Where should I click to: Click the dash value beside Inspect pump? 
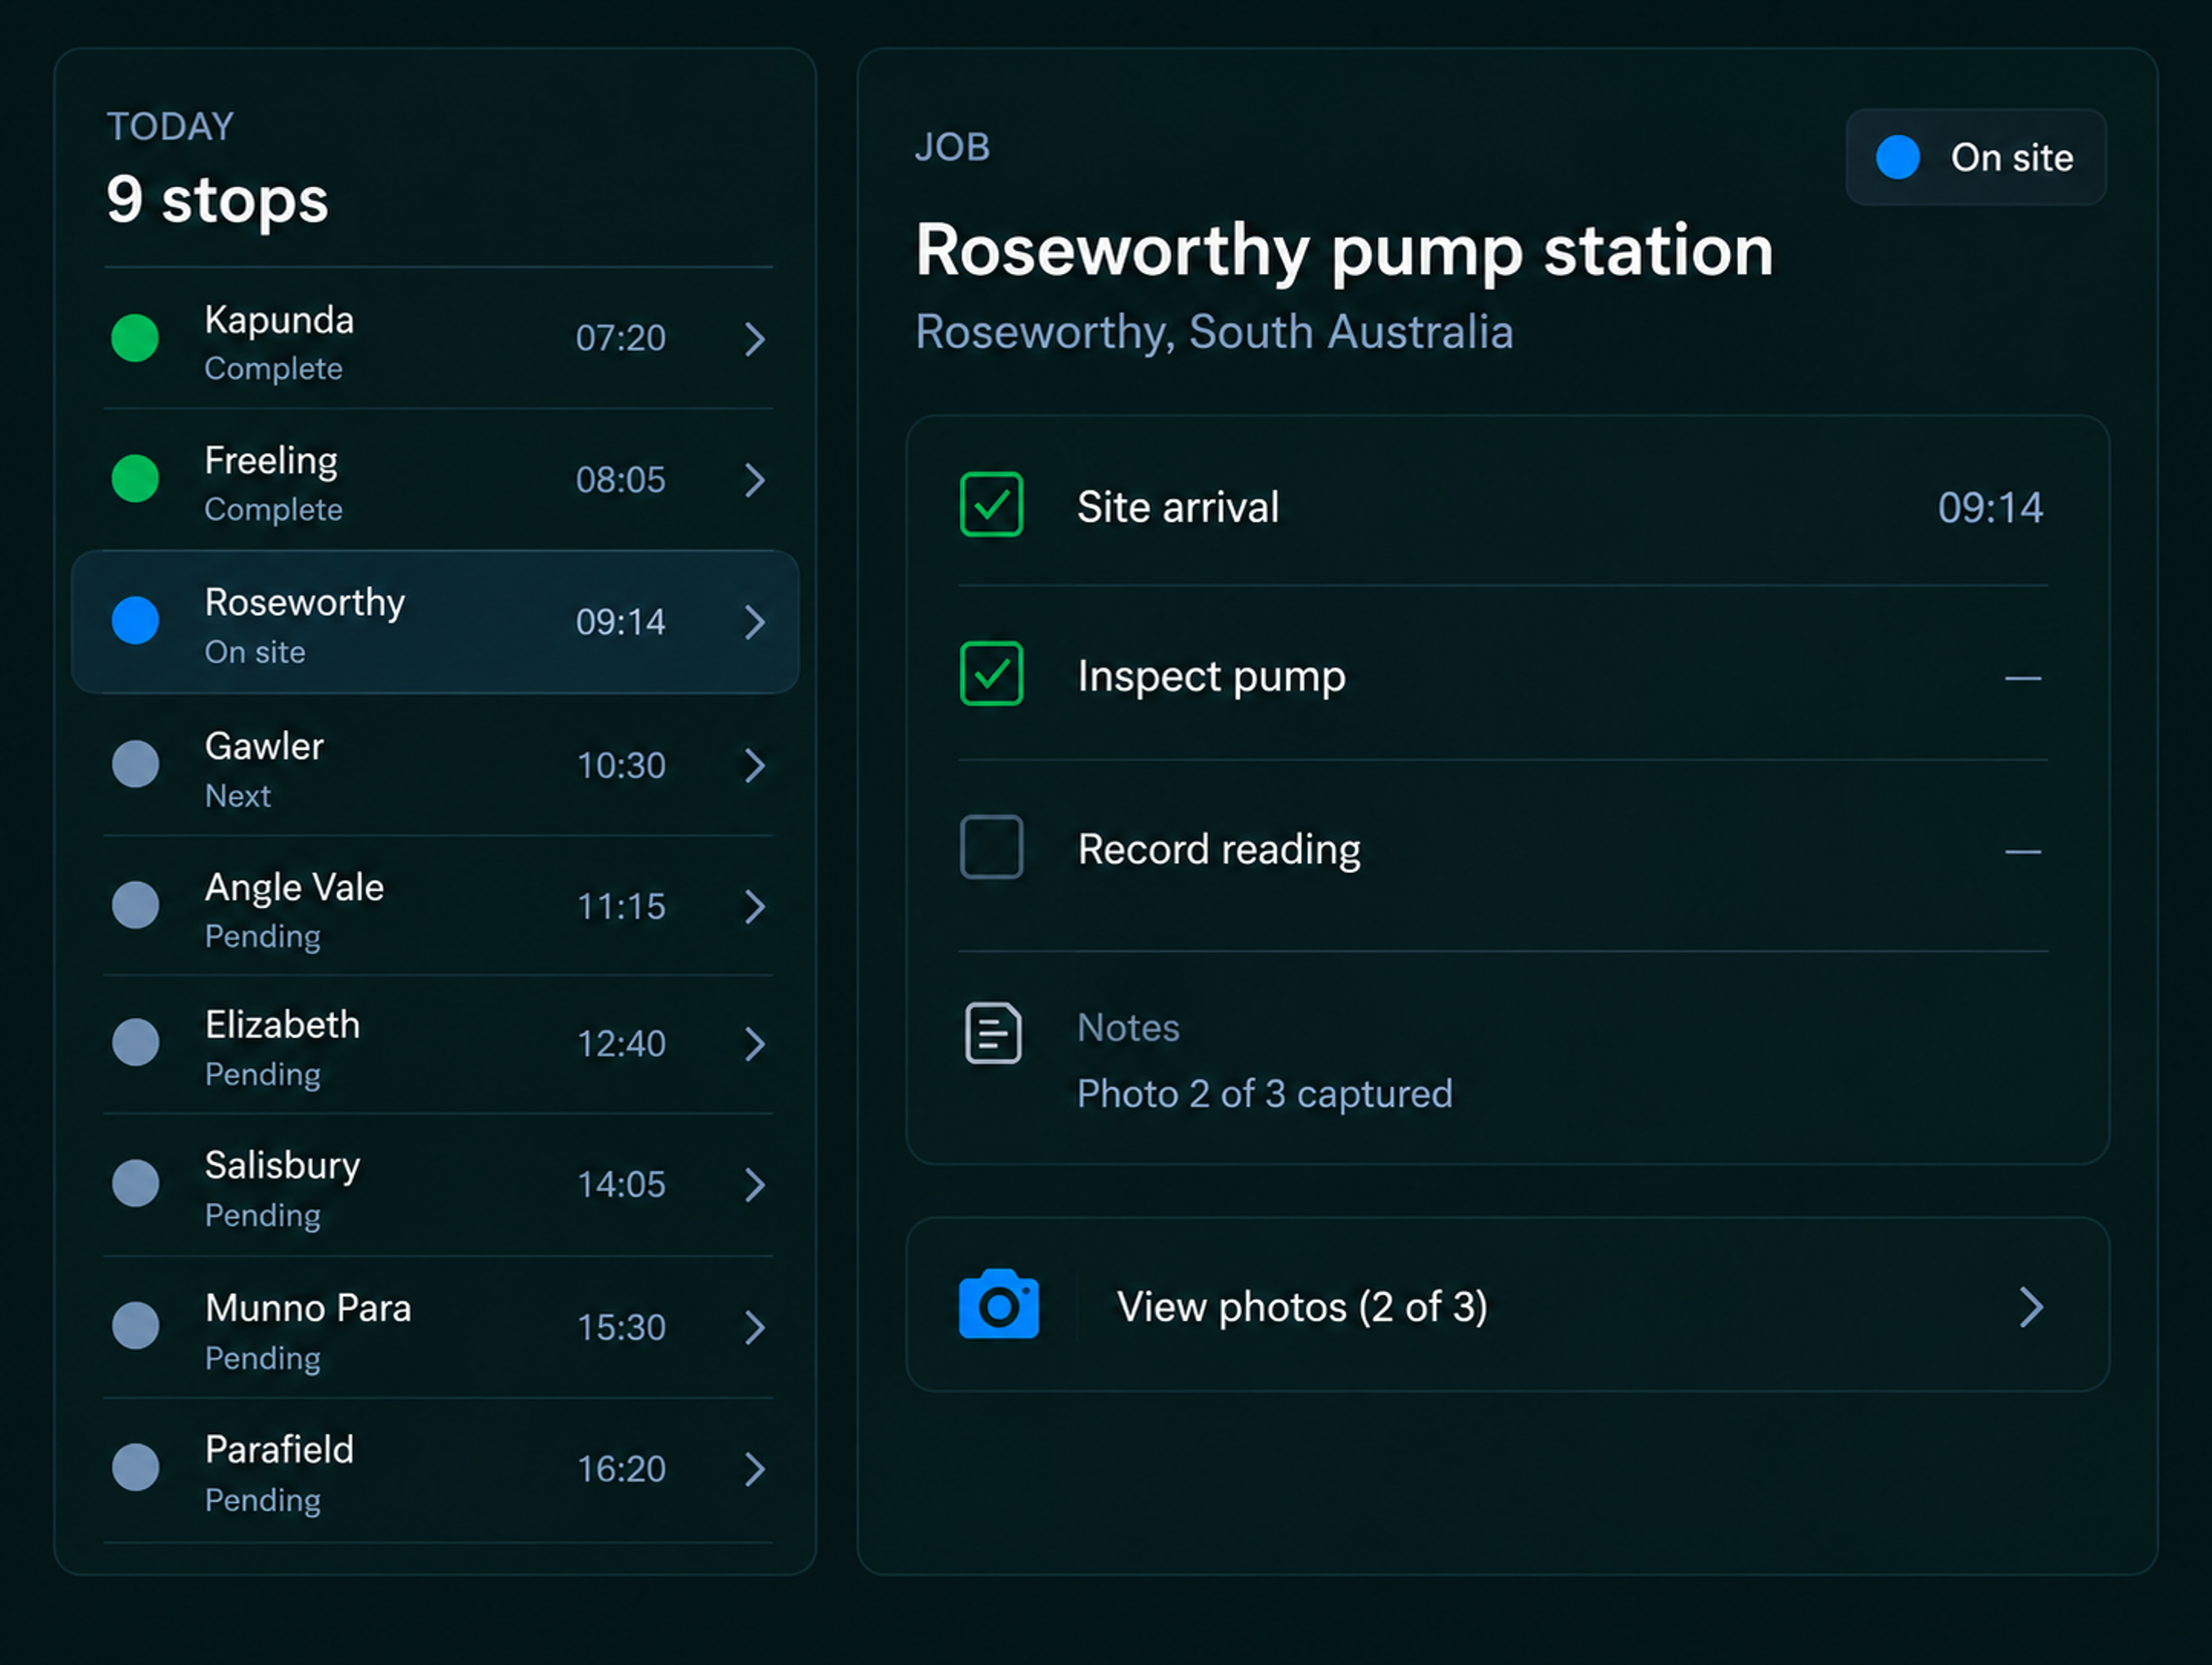pyautogui.click(x=2022, y=678)
